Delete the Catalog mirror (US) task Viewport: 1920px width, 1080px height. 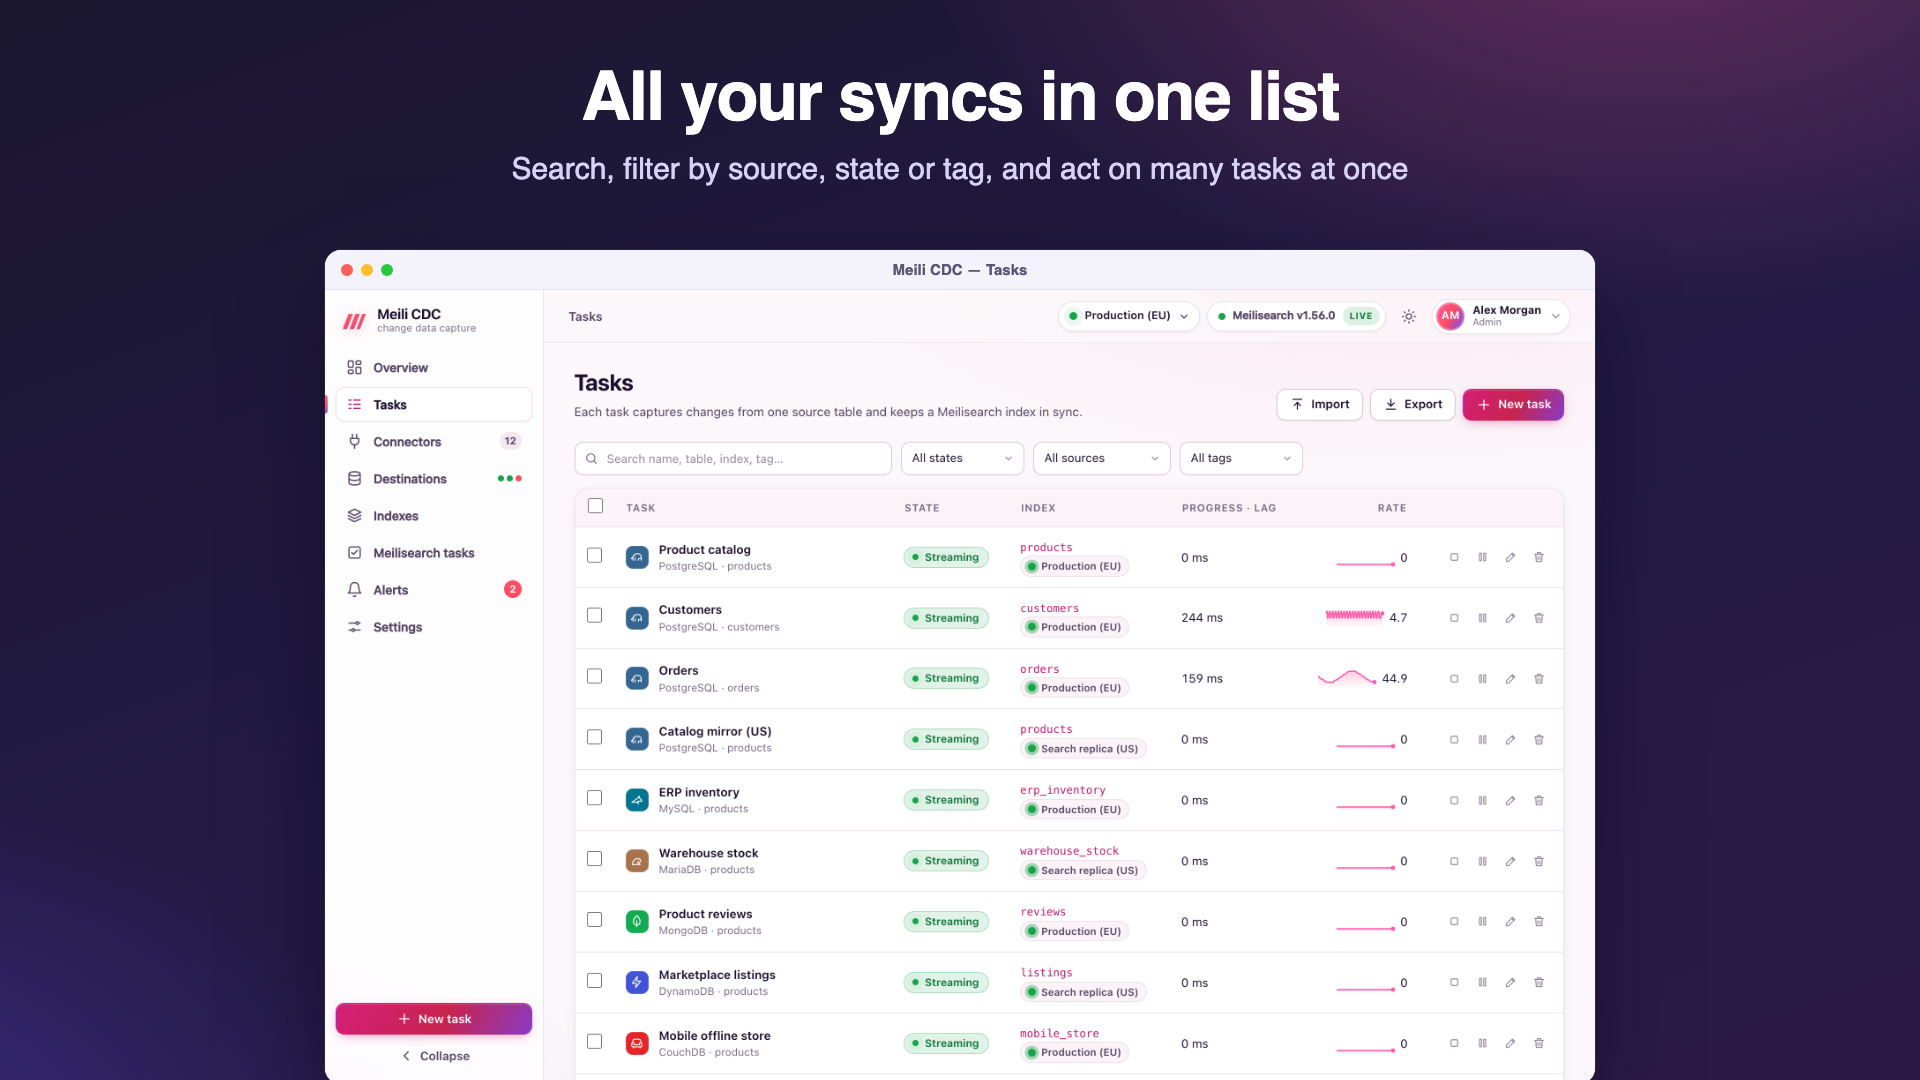(x=1539, y=740)
